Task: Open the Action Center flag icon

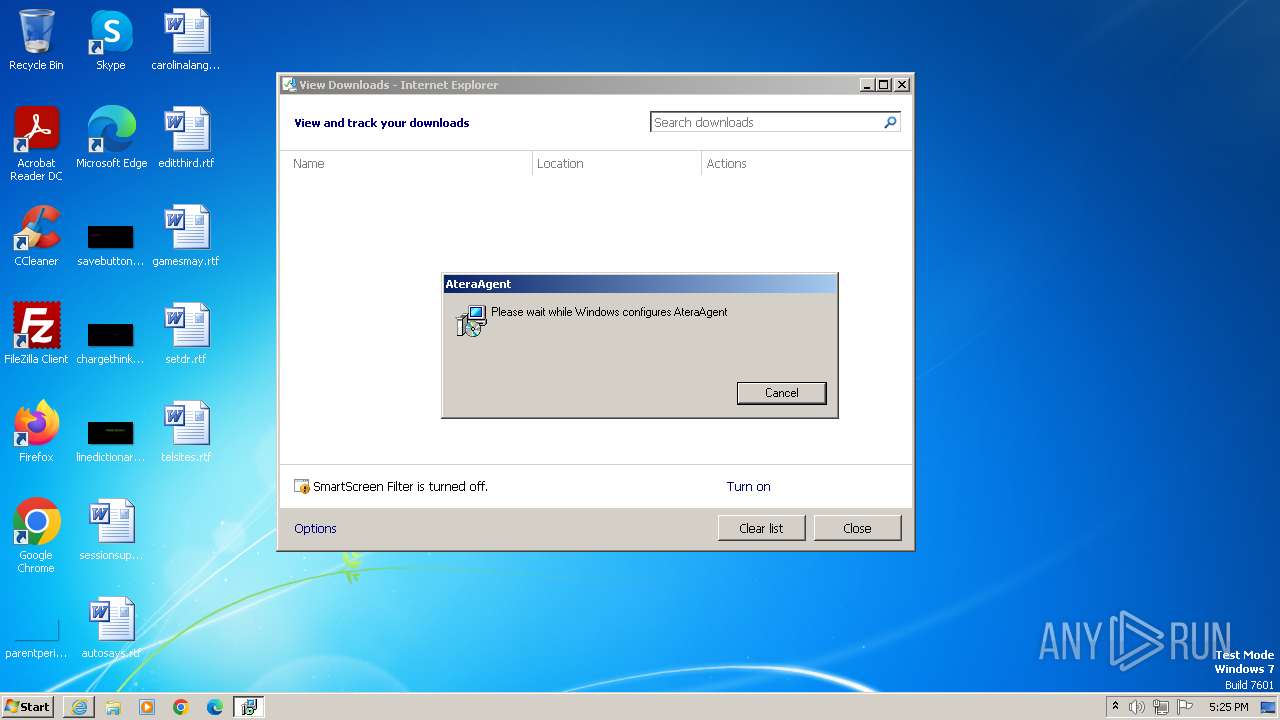Action: click(x=1185, y=707)
